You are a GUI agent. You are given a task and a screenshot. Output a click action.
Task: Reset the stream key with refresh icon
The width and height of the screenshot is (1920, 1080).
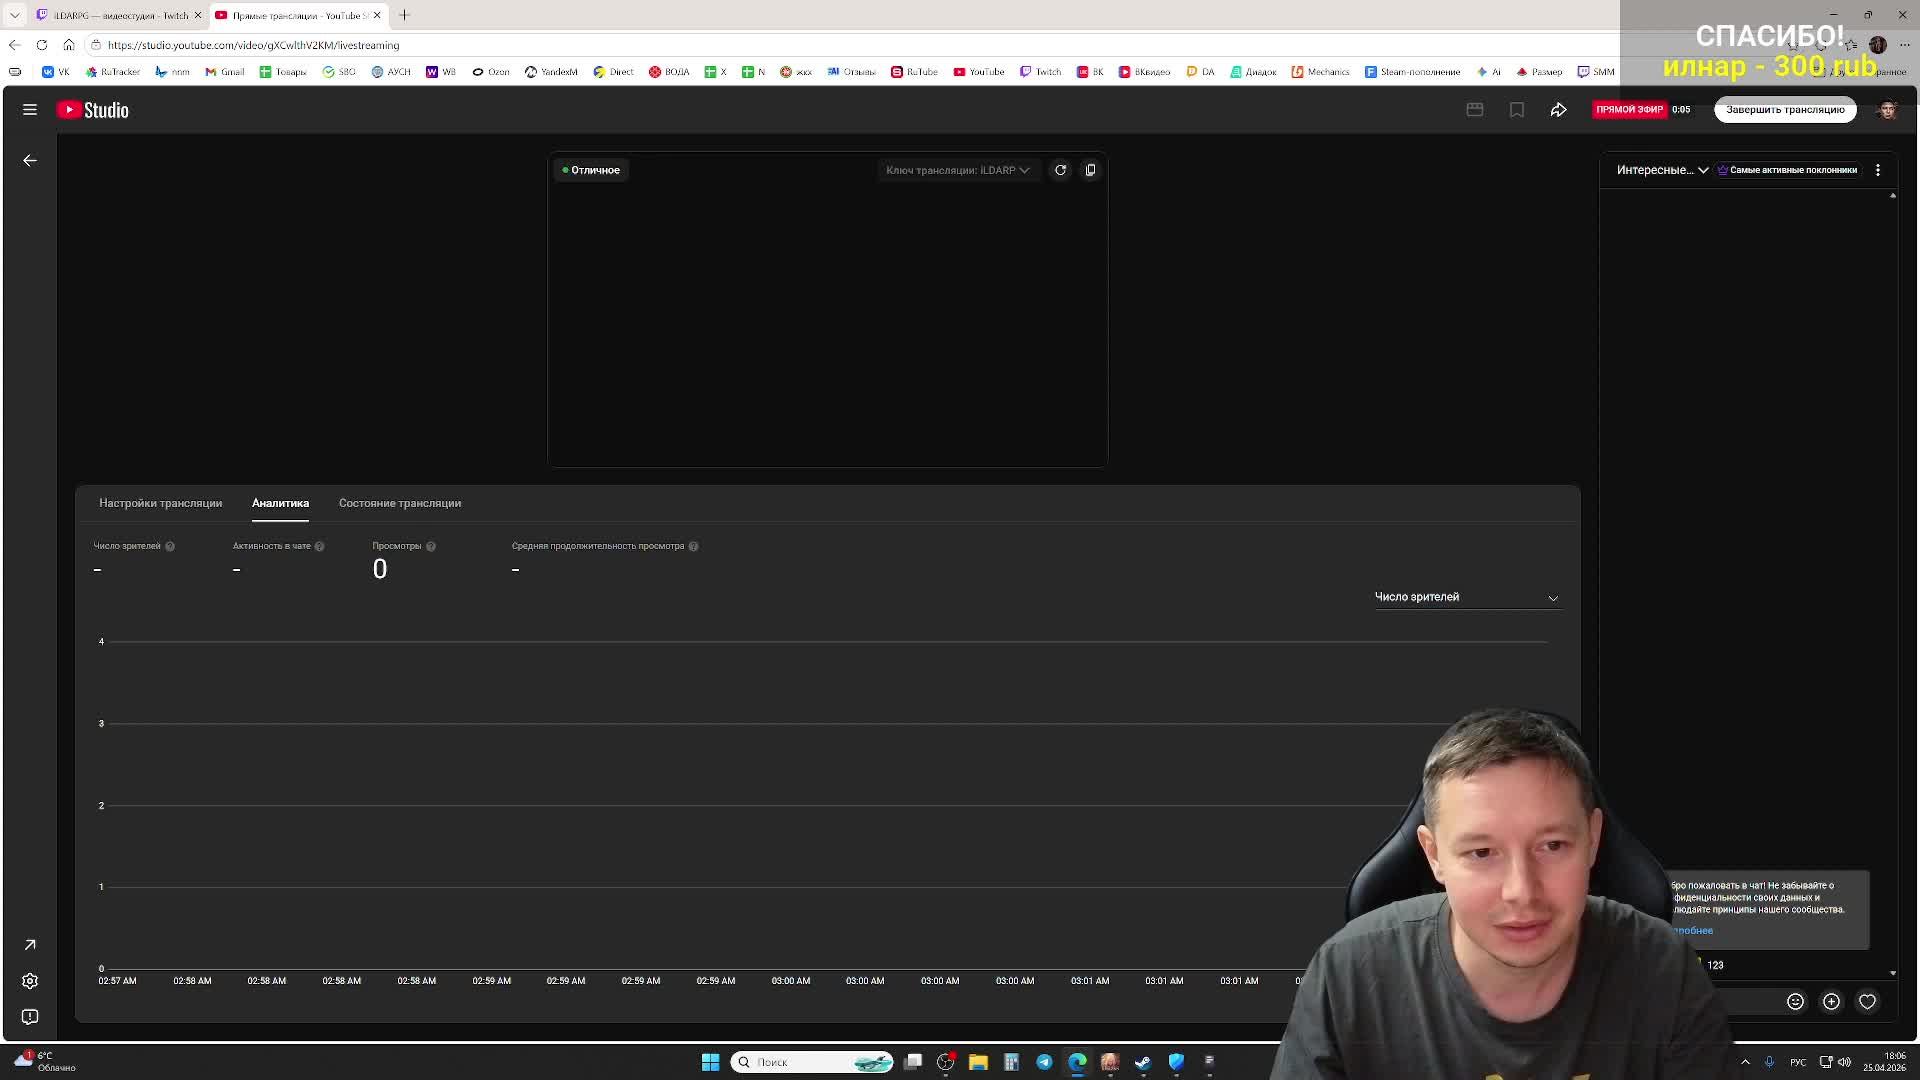point(1060,170)
